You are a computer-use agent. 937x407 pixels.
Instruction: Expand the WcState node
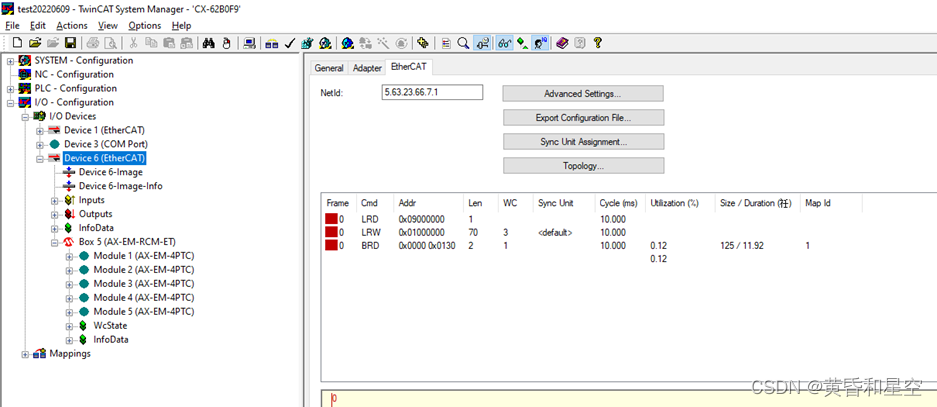tap(69, 326)
